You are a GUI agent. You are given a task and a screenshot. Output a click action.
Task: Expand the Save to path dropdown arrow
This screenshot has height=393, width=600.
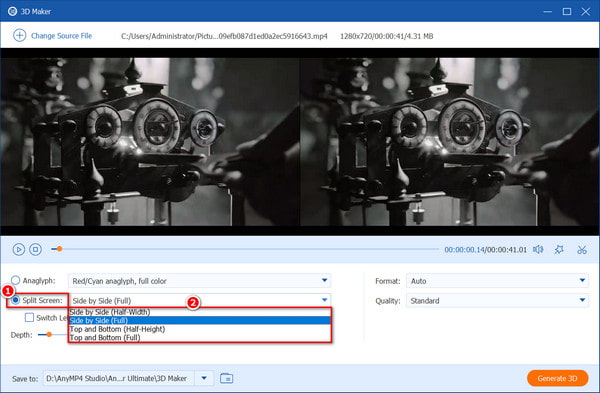click(x=204, y=378)
